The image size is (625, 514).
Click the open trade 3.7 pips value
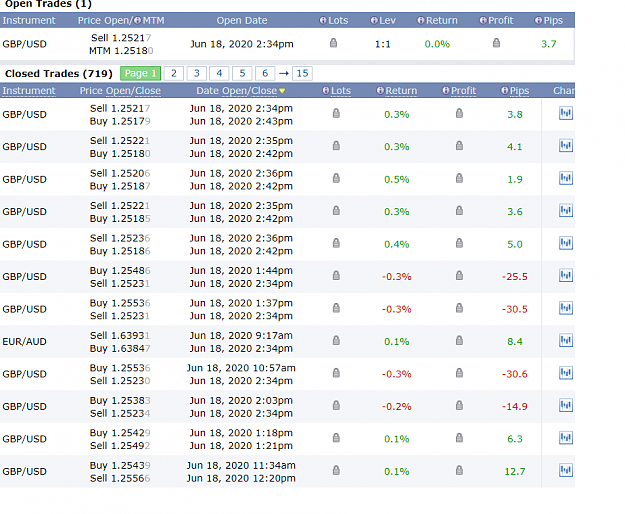click(x=548, y=44)
